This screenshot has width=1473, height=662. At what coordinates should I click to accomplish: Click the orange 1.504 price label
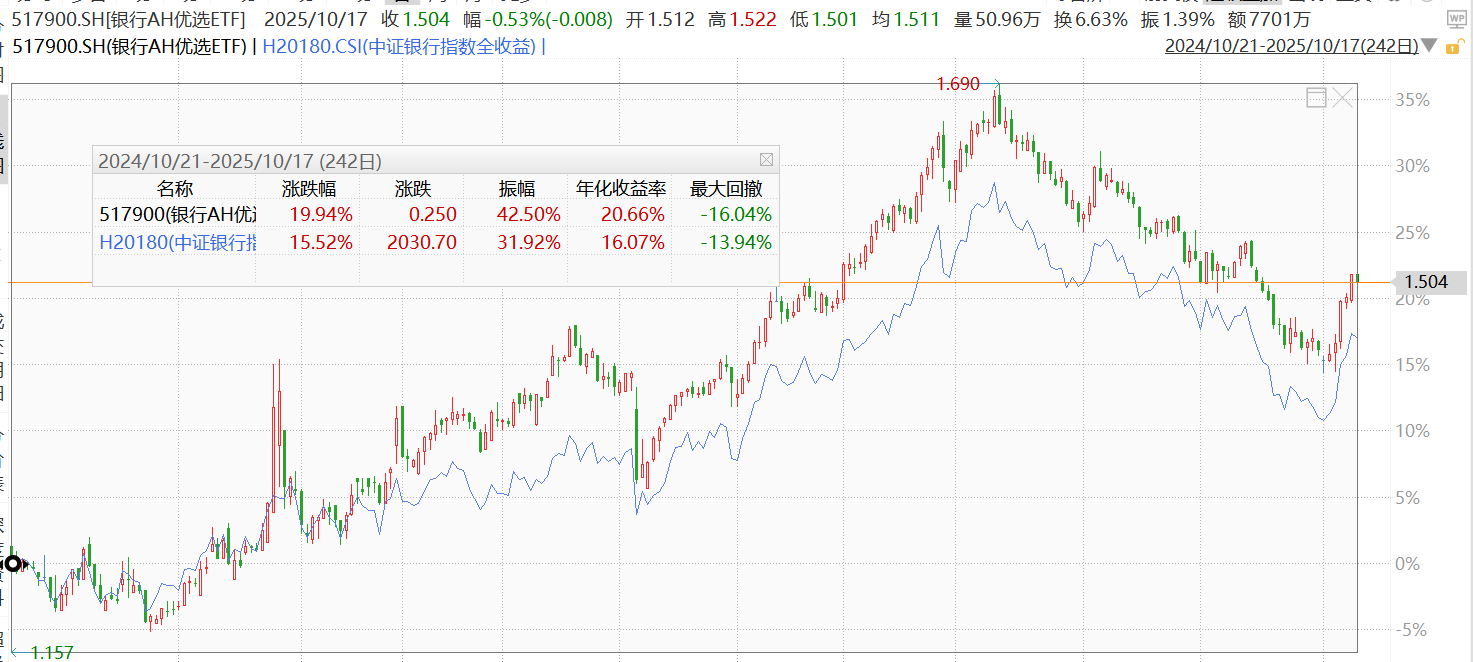[1425, 282]
